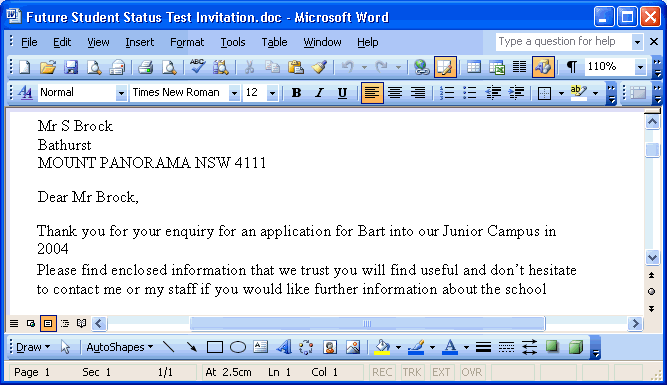Expand the Line Color dropdown arrow
The image size is (667, 385).
click(432, 348)
